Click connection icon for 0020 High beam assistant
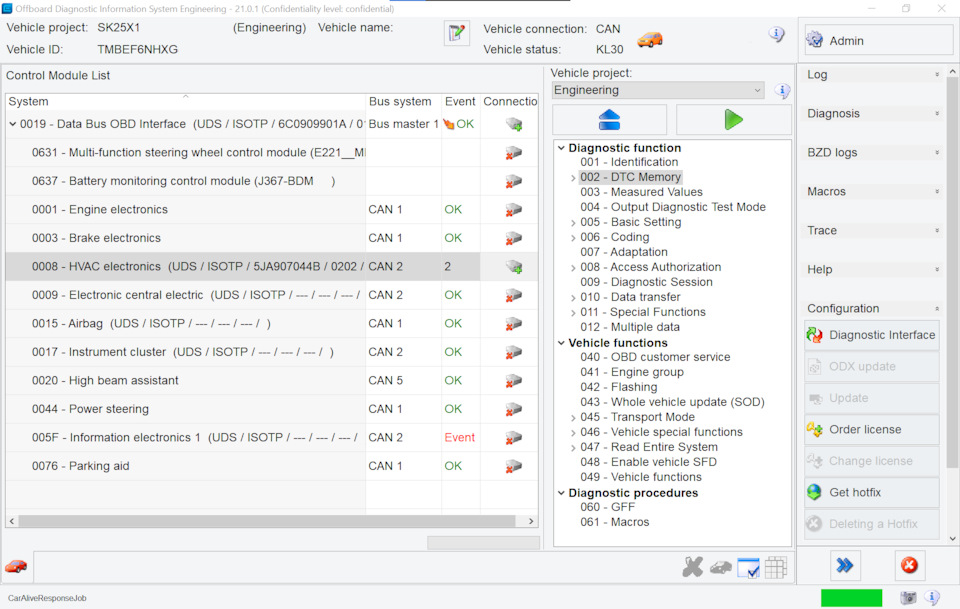960x609 pixels. coord(513,381)
